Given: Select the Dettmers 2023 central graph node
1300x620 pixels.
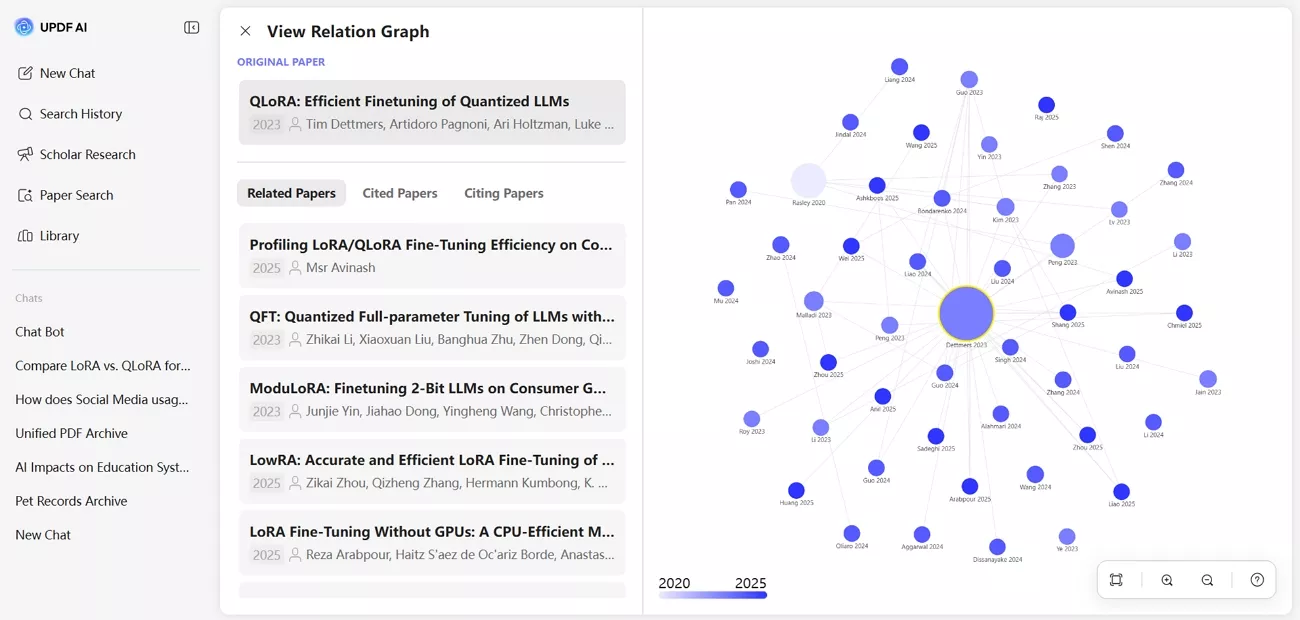Looking at the screenshot, I should pyautogui.click(x=965, y=312).
